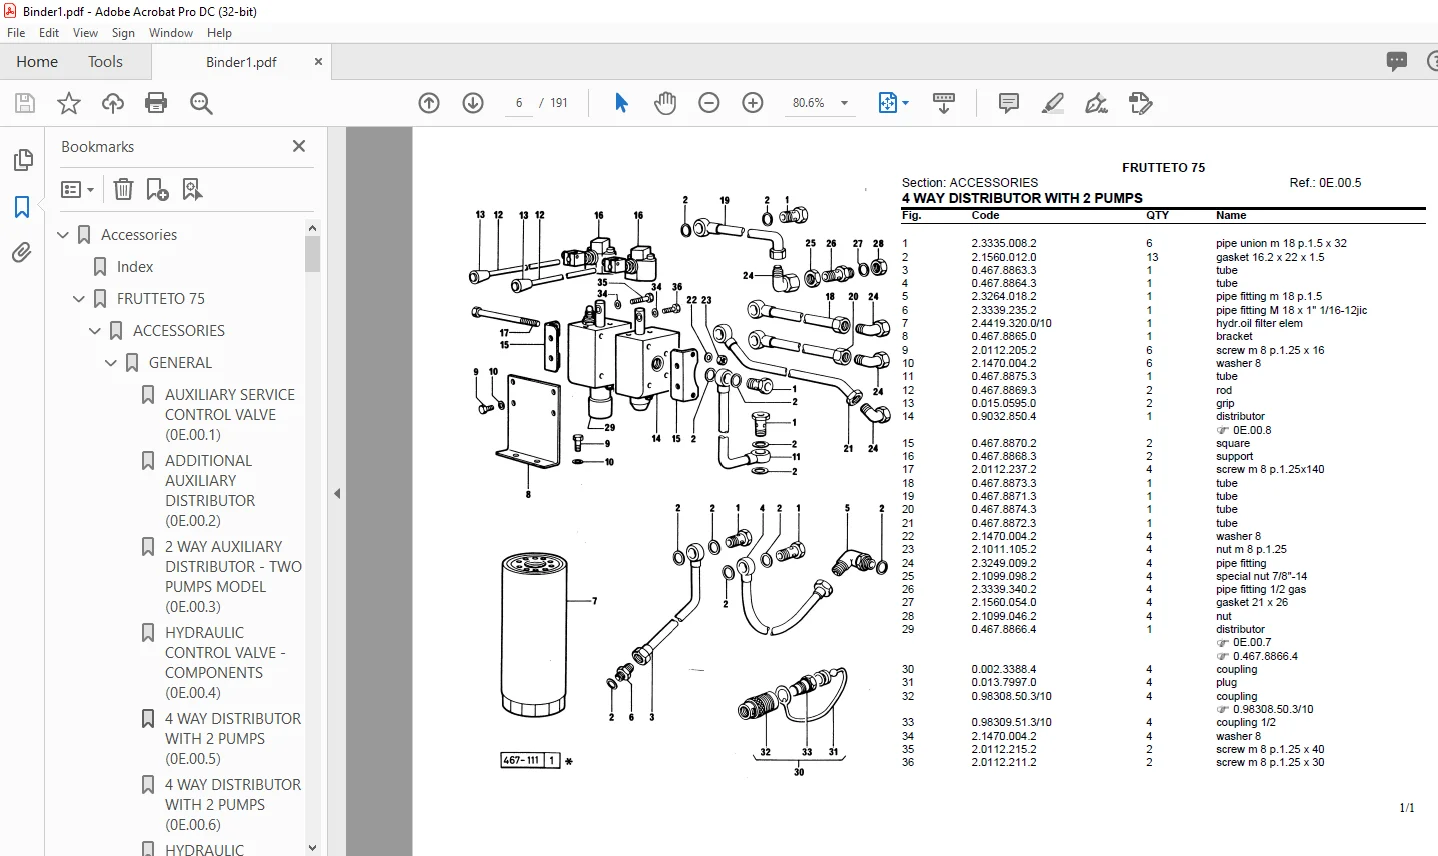Open the comments speech bubble icon
Viewport: 1438px width, 856px height.
1397,61
